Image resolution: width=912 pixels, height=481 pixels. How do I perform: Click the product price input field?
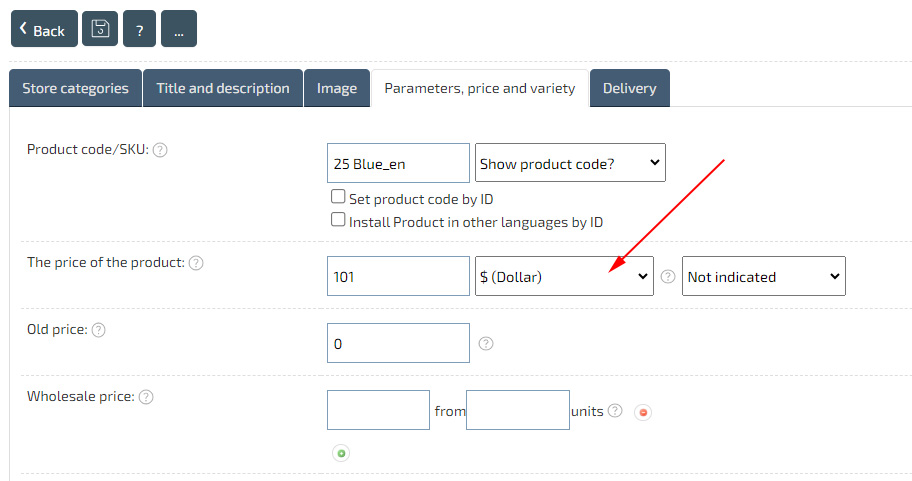pos(398,277)
